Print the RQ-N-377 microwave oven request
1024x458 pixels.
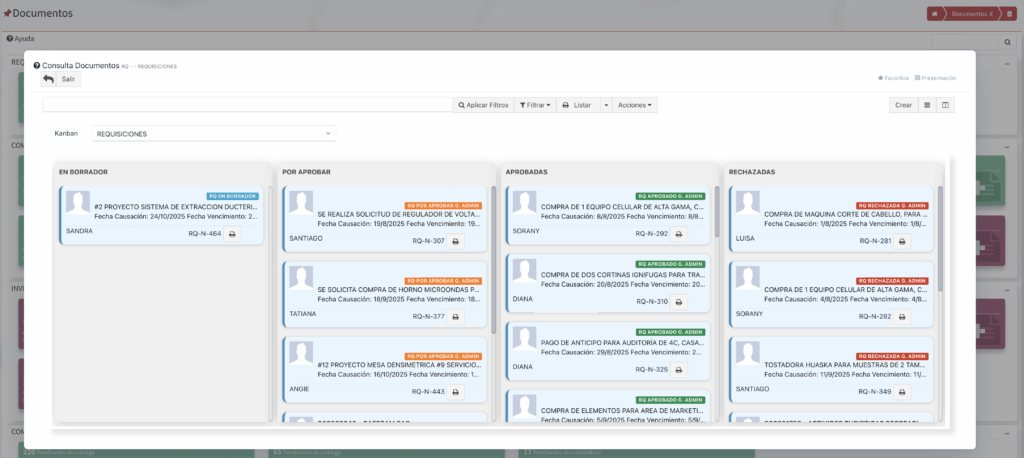[x=455, y=317]
